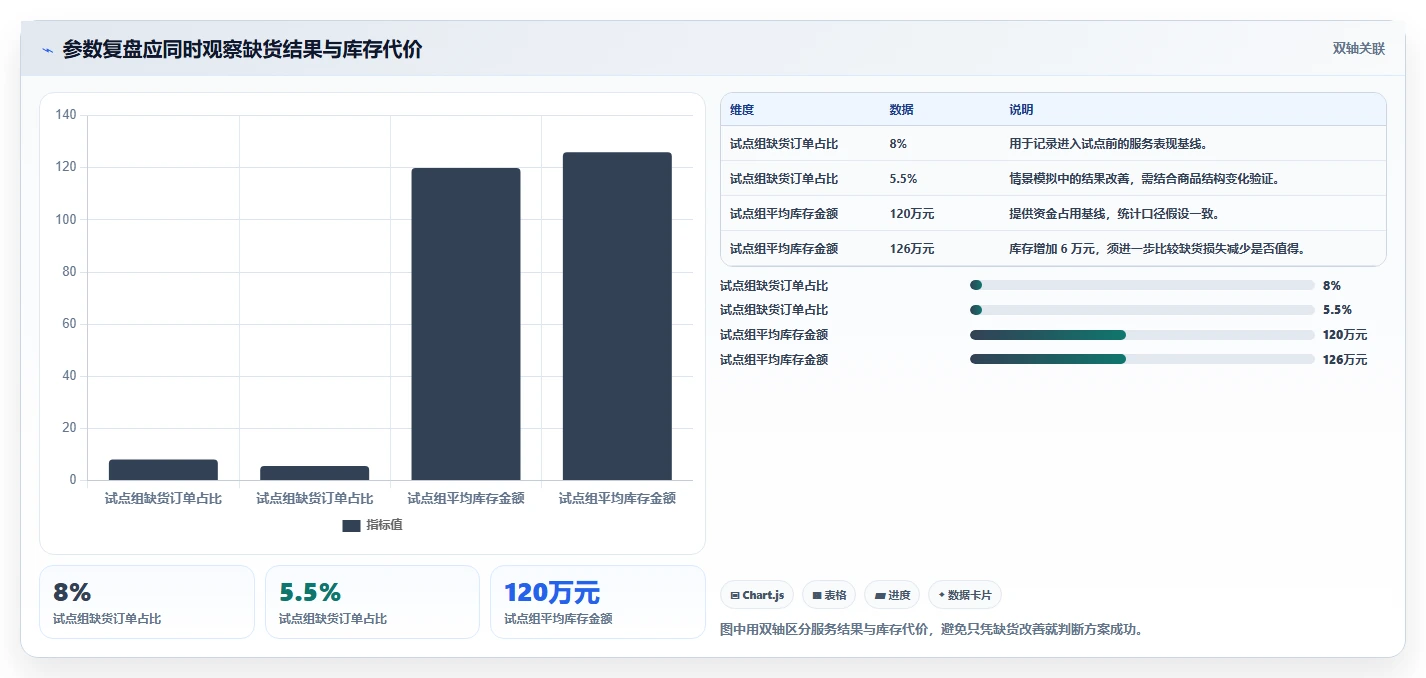The height and width of the screenshot is (678, 1426).
Task: Click the panel title 参数复盘应同时观察缺货结果与库存代价
Action: (x=242, y=49)
